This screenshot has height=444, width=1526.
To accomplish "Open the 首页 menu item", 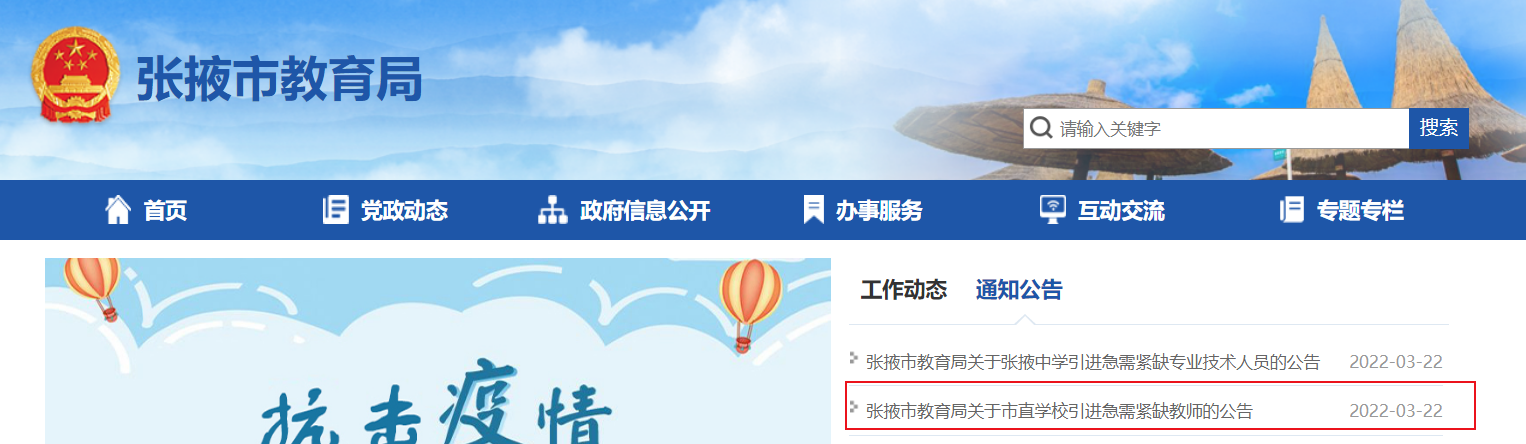I will (165, 211).
